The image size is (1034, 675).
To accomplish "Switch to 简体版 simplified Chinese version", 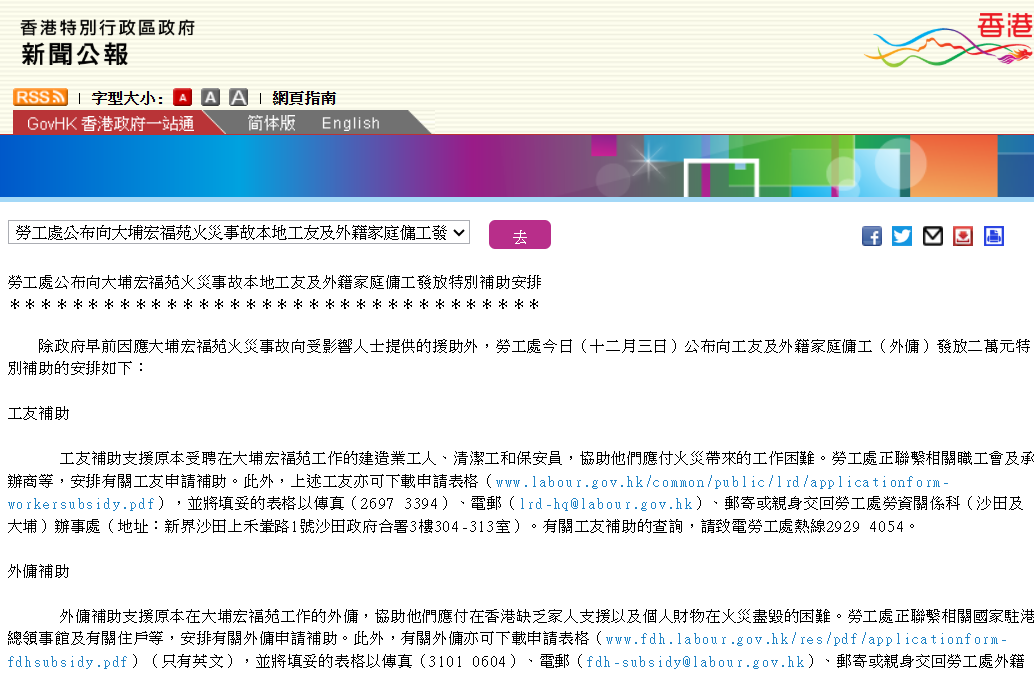I will coord(271,123).
